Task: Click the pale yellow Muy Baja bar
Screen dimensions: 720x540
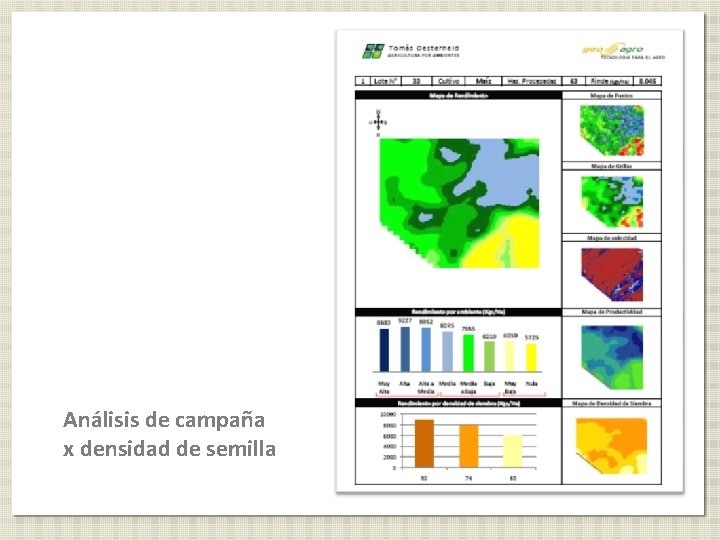Action: point(510,356)
